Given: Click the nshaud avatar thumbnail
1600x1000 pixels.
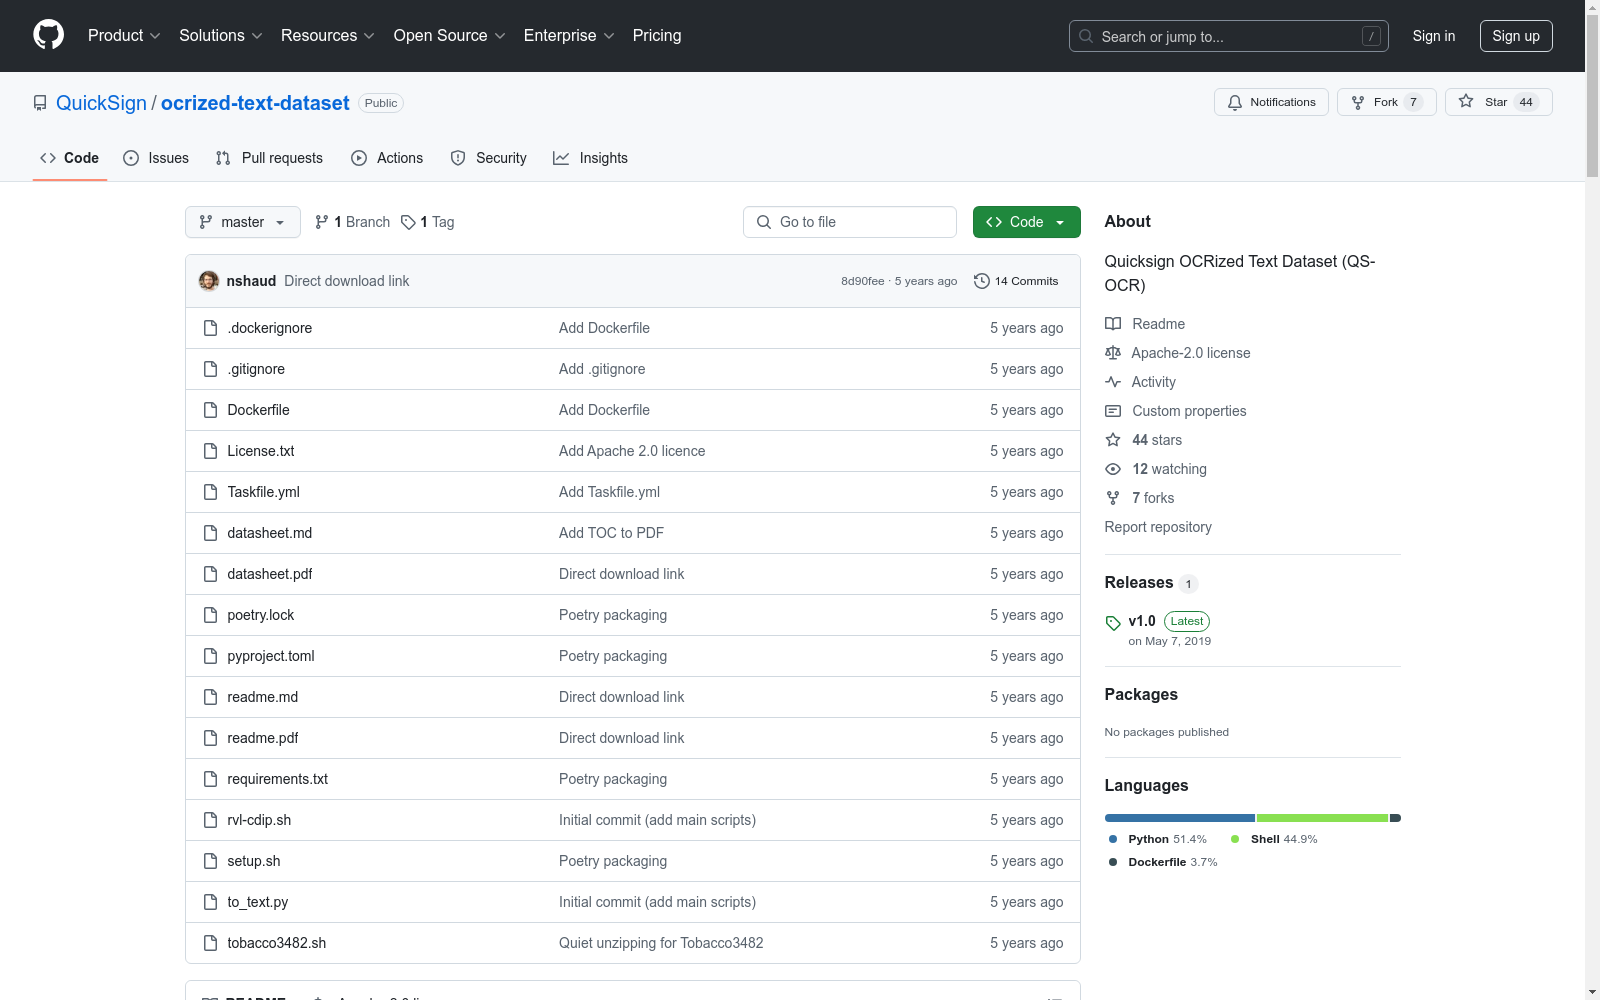Looking at the screenshot, I should (209, 281).
